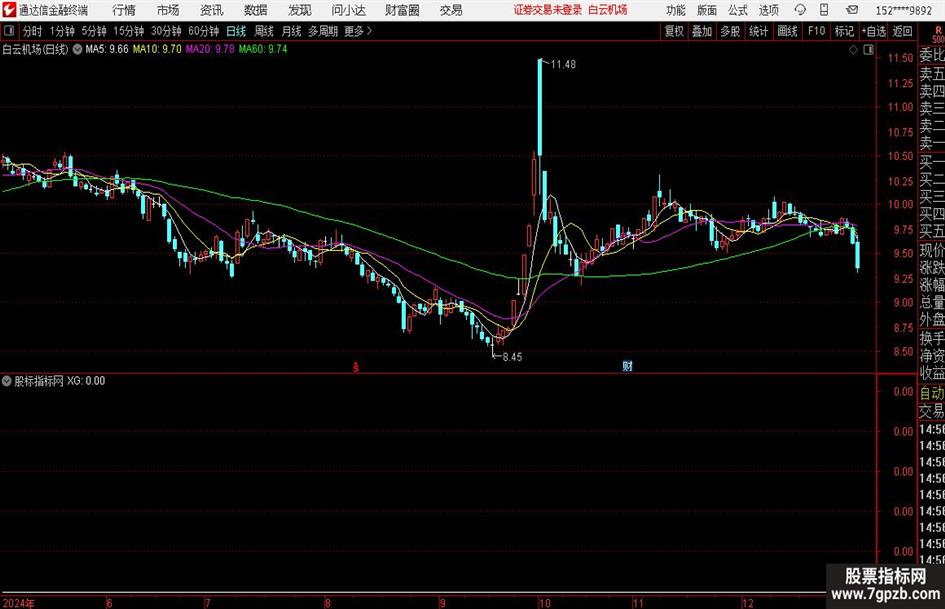
Task: Expand 更多 period options
Action: coord(358,31)
